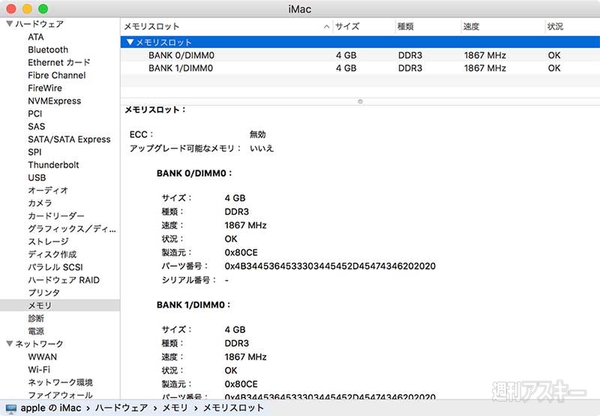Select USB in the sidebar
Screen dimensions: 600x416
[37, 178]
